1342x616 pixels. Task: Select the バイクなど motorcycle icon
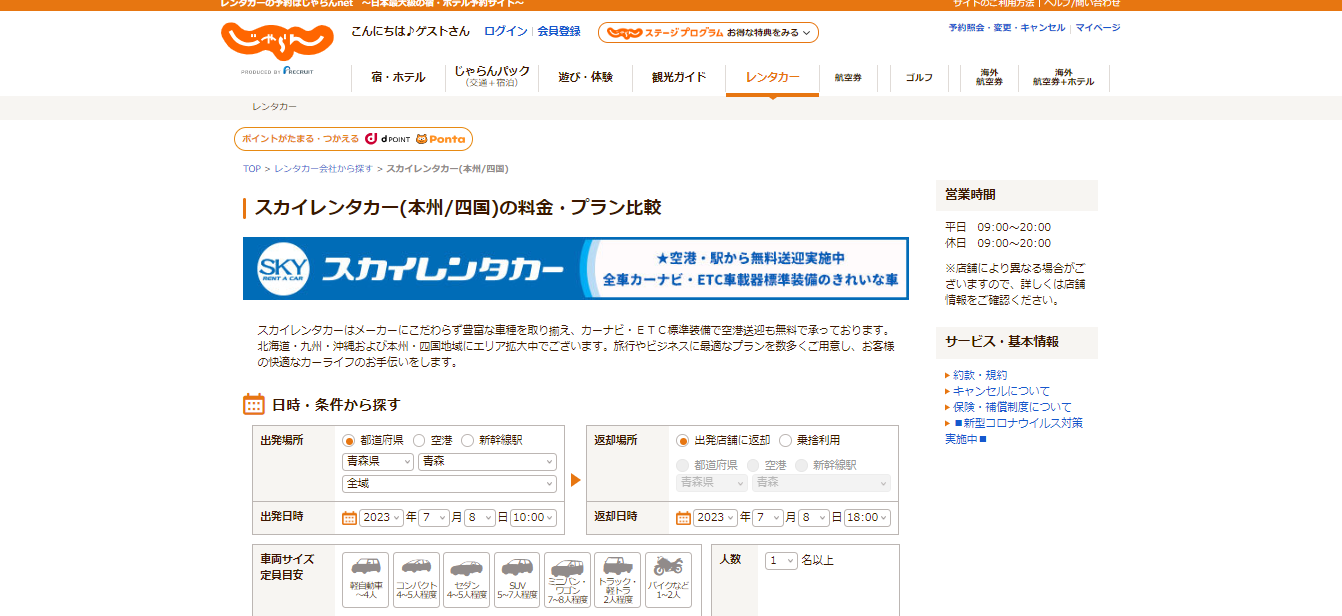[668, 579]
